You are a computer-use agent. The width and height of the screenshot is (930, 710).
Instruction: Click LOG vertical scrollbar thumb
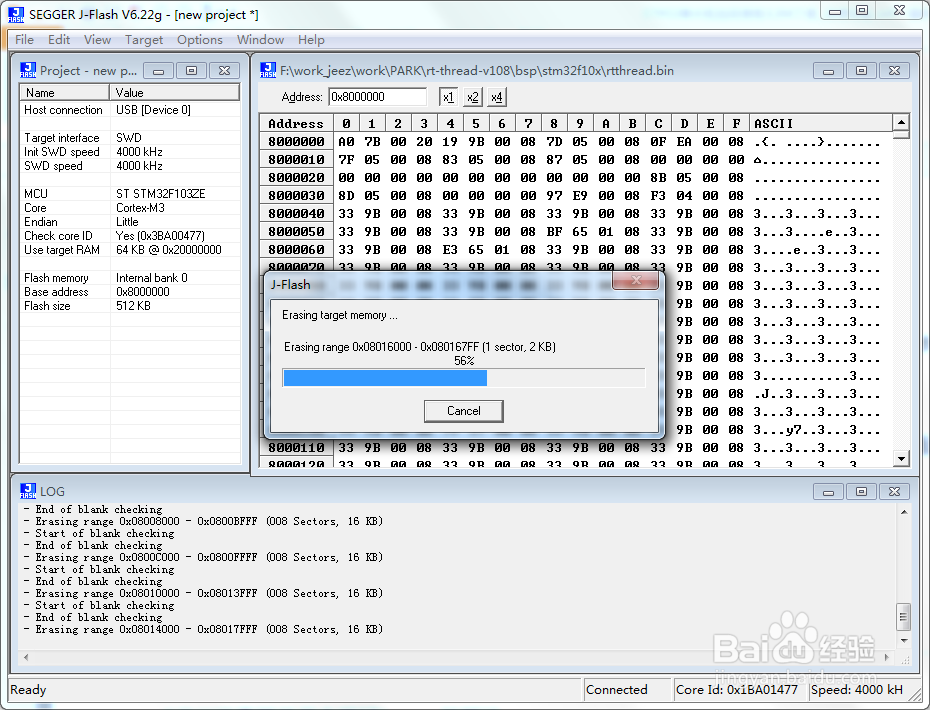[x=903, y=617]
